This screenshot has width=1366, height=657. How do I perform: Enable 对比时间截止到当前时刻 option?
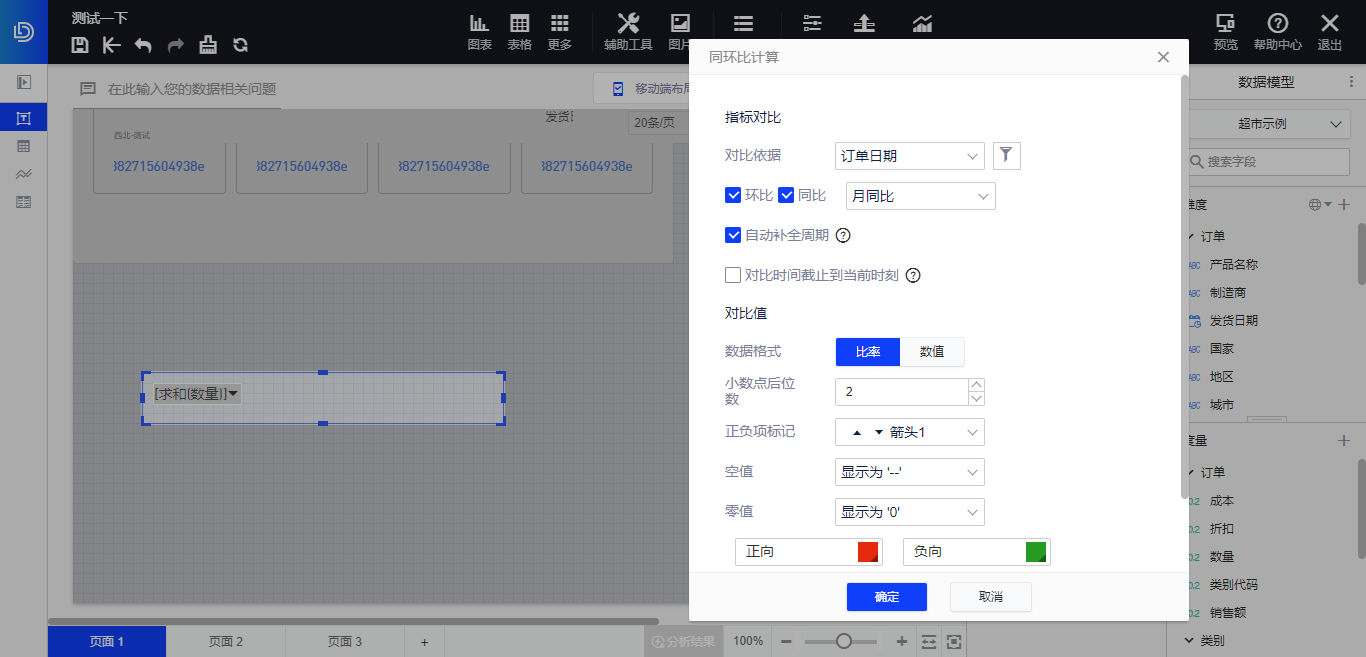[733, 274]
